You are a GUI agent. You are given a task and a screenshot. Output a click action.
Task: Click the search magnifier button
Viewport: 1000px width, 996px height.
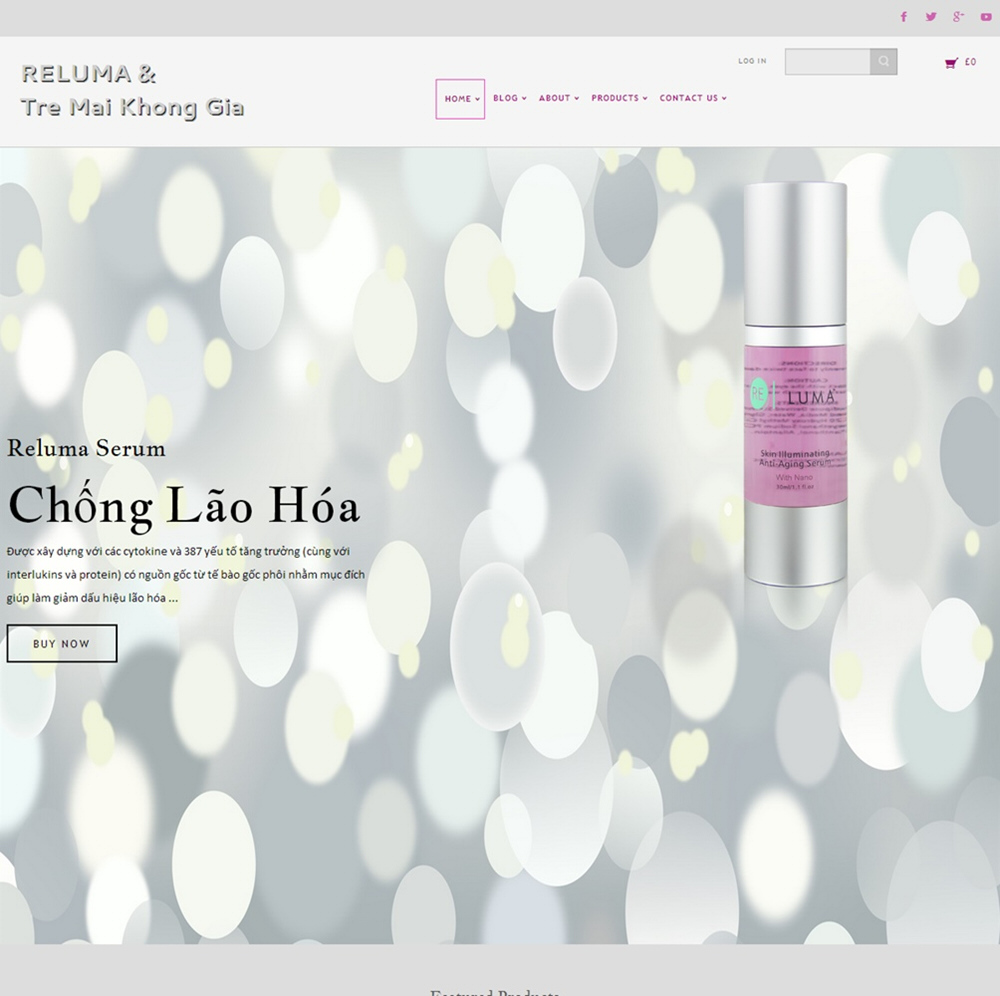883,61
